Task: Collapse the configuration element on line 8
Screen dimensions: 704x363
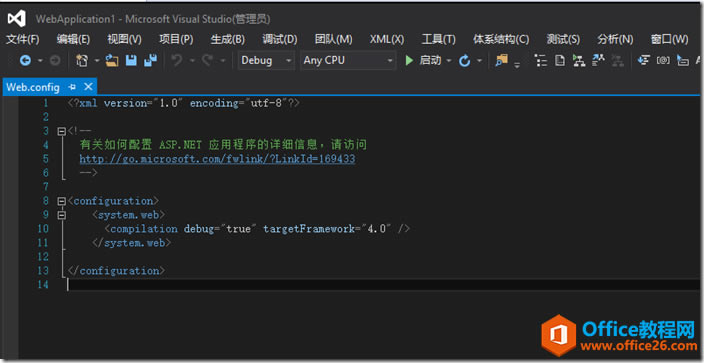Action: tap(62, 201)
